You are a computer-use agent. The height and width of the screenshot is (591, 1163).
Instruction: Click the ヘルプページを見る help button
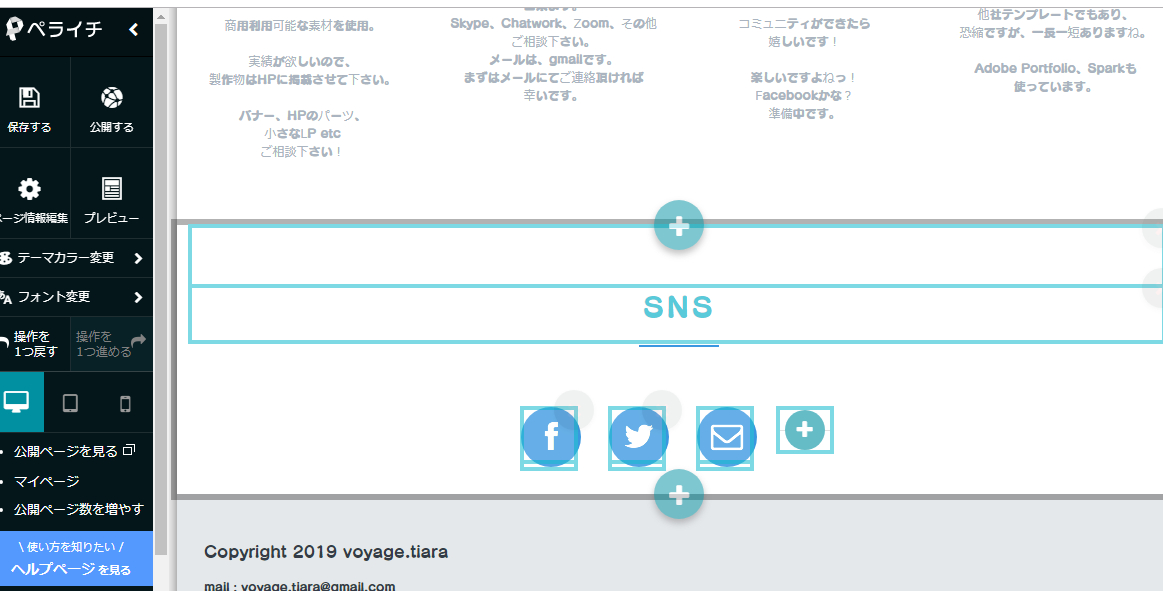71,558
